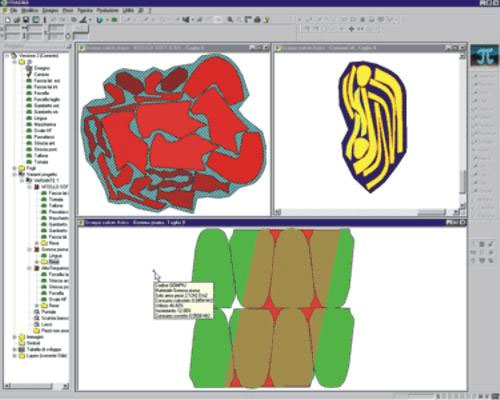
Task: Collapse the Varianti progetto tree node
Action: [x=15, y=174]
